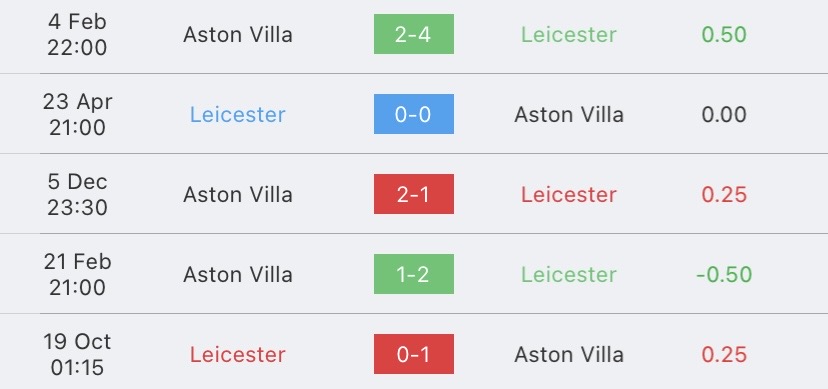Open the green 2-4 score badge
This screenshot has width=828, height=389.
[413, 34]
